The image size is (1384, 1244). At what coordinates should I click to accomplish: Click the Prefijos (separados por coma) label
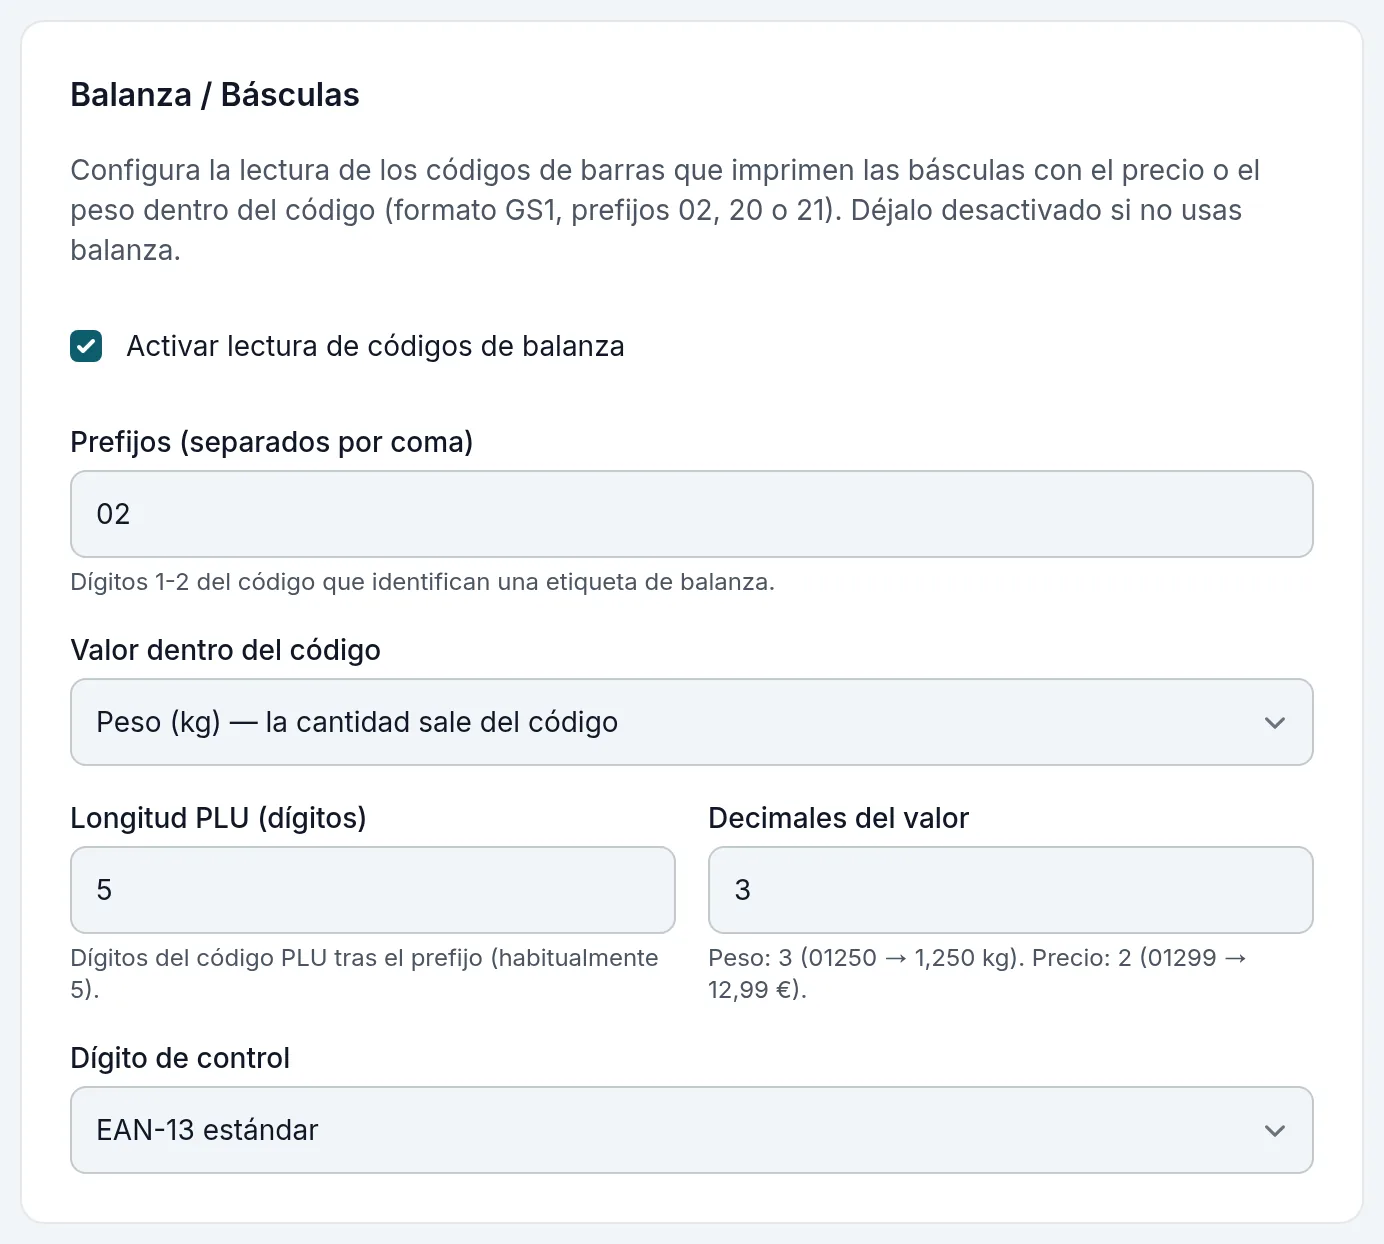point(271,442)
